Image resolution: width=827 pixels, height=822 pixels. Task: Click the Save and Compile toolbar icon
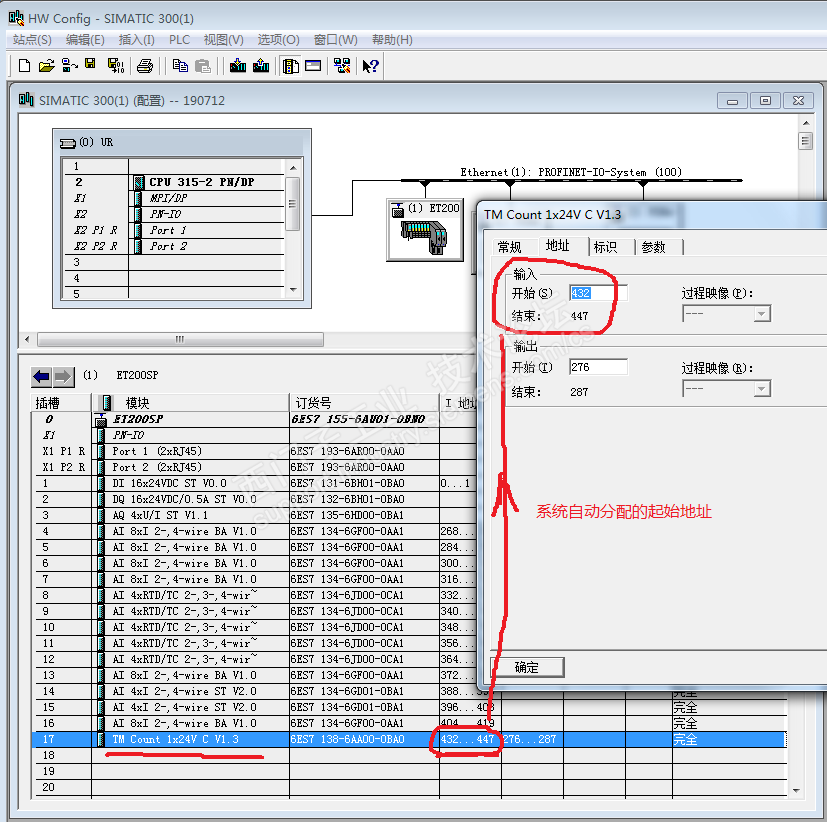click(116, 66)
